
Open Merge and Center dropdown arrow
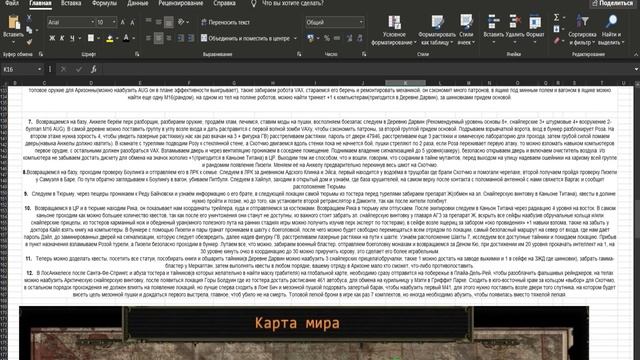(295, 38)
